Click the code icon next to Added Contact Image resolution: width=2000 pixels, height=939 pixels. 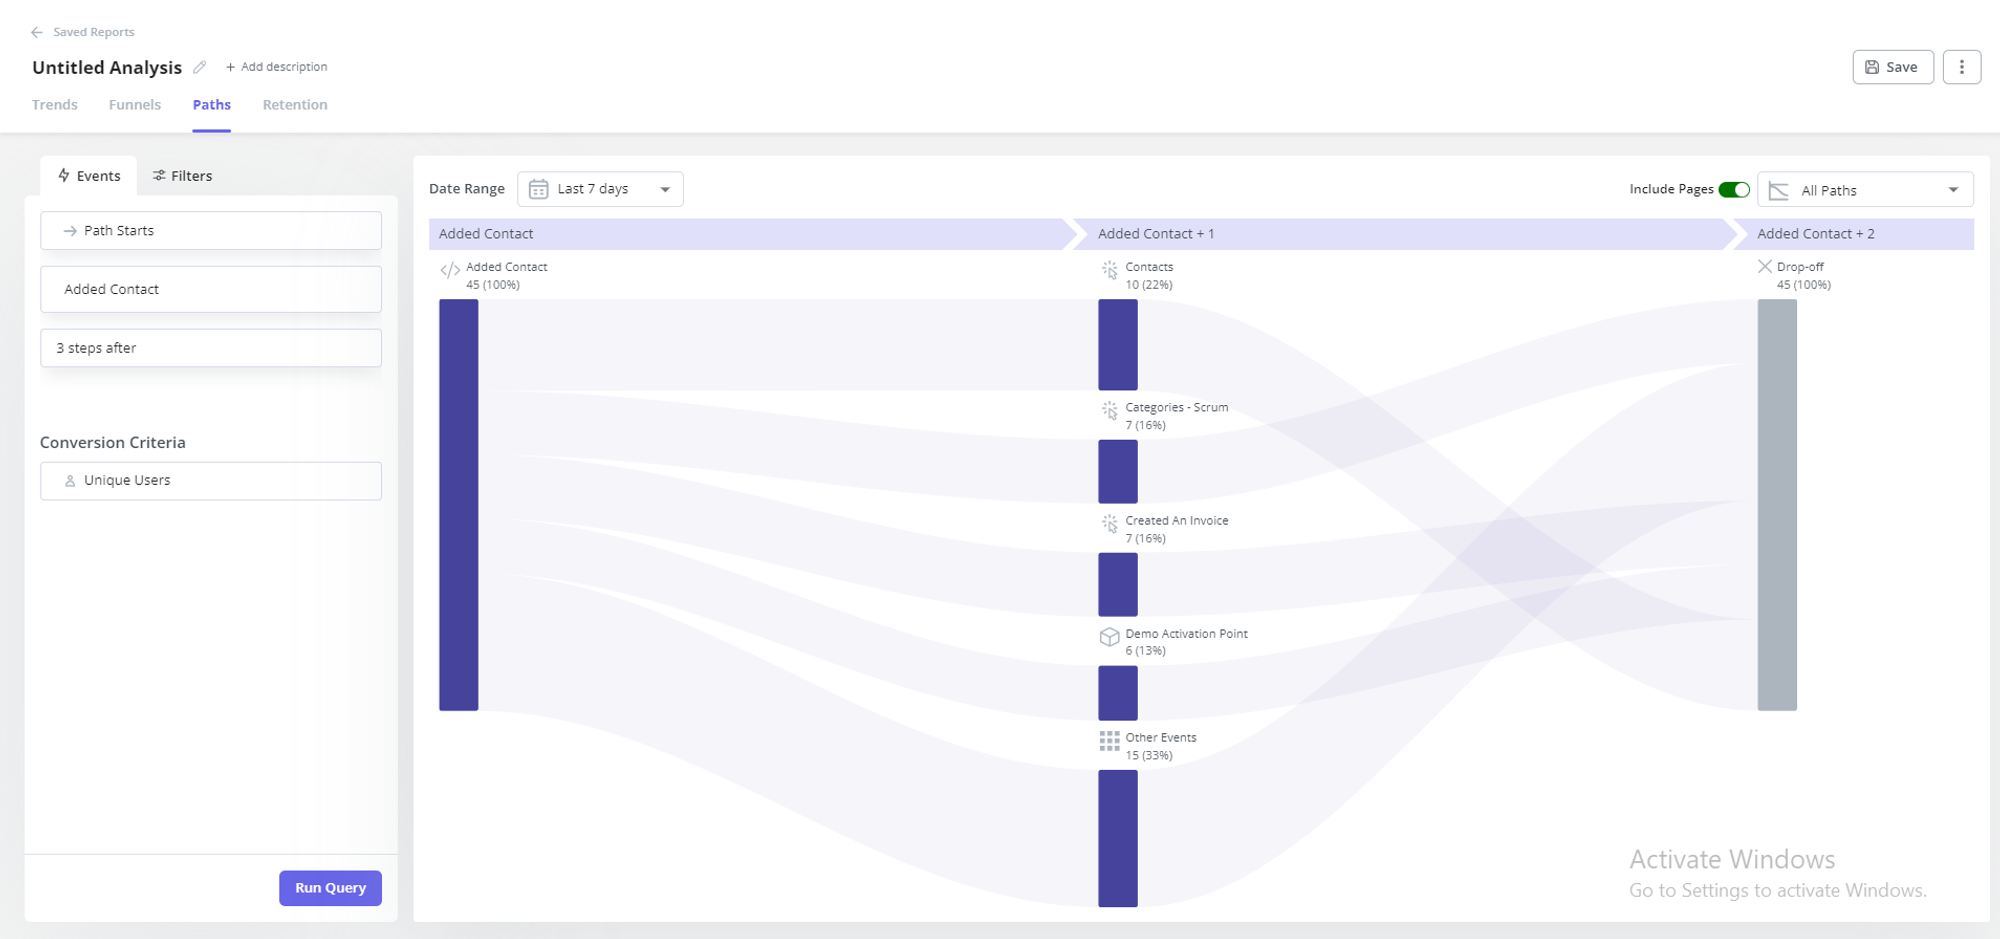click(x=449, y=268)
